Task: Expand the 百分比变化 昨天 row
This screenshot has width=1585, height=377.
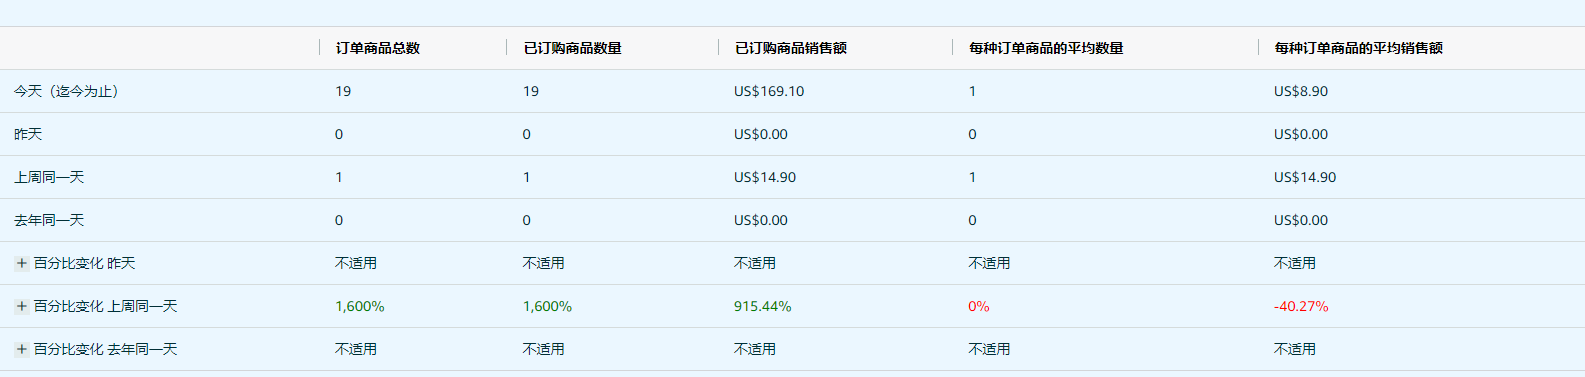Action: pyautogui.click(x=21, y=263)
